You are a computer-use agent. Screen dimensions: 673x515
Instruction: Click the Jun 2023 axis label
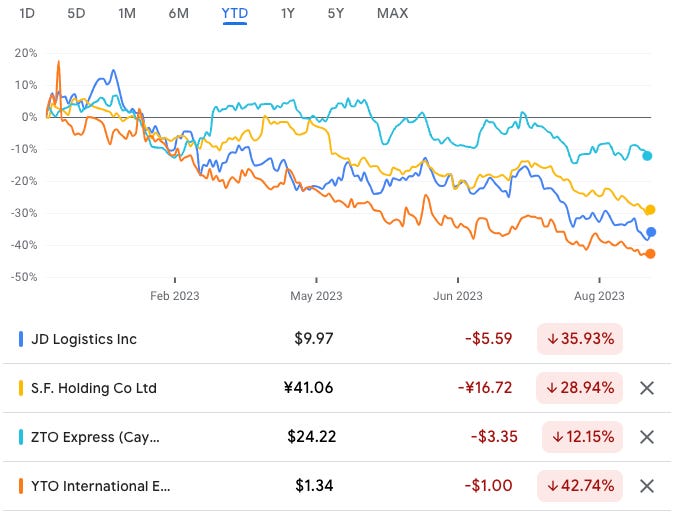click(x=458, y=296)
